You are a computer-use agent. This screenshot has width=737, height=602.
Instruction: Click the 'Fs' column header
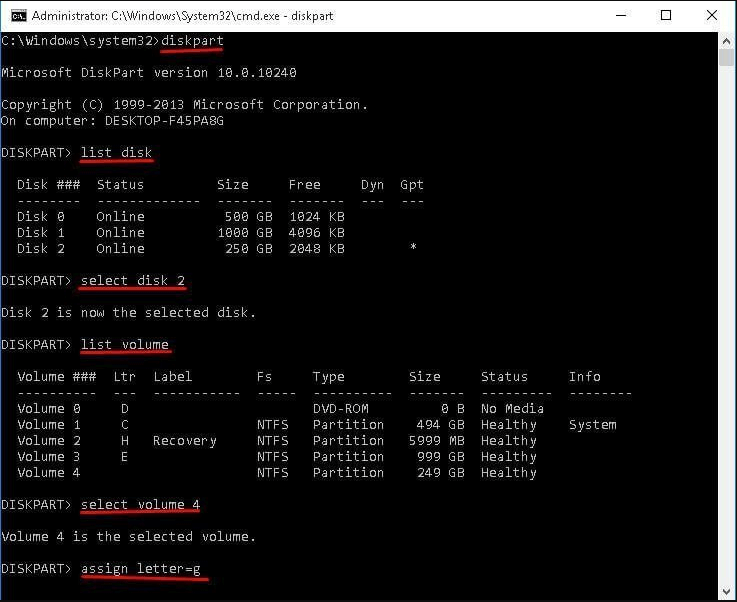tap(265, 377)
